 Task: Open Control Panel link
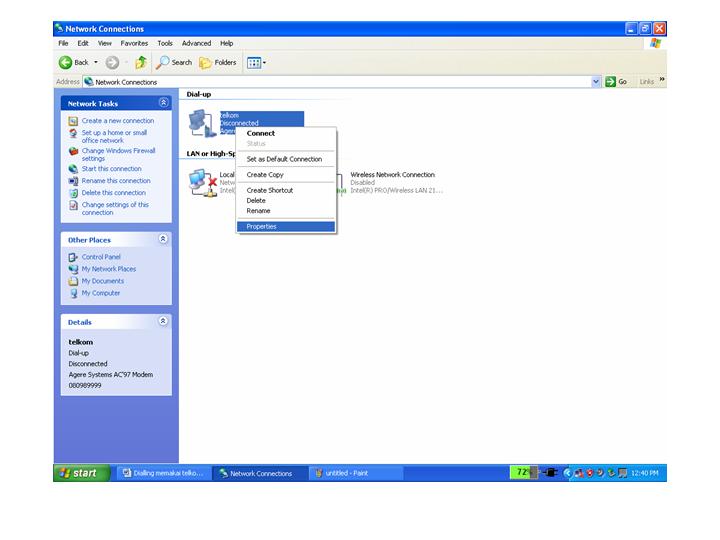click(101, 257)
